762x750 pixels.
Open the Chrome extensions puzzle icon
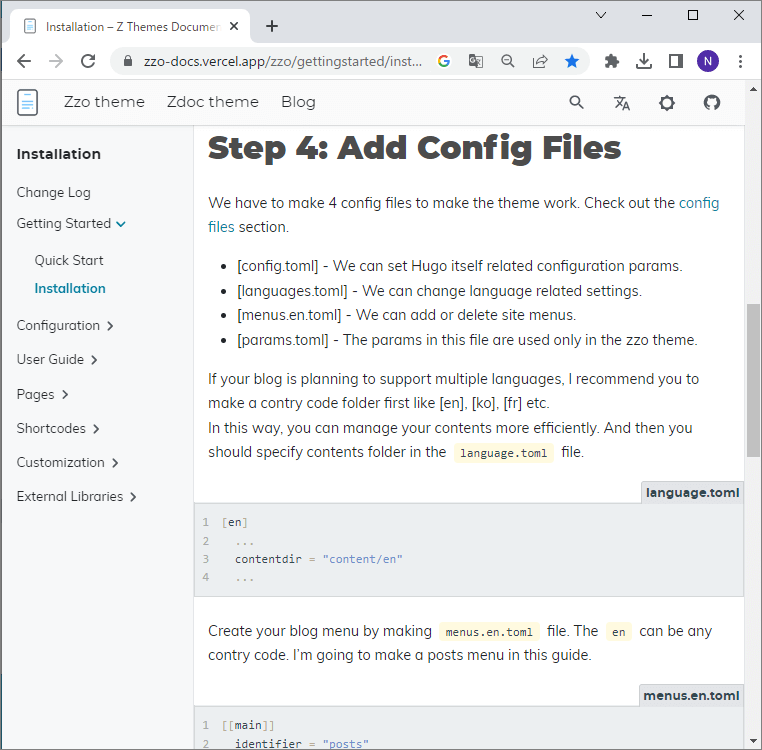pyautogui.click(x=612, y=61)
